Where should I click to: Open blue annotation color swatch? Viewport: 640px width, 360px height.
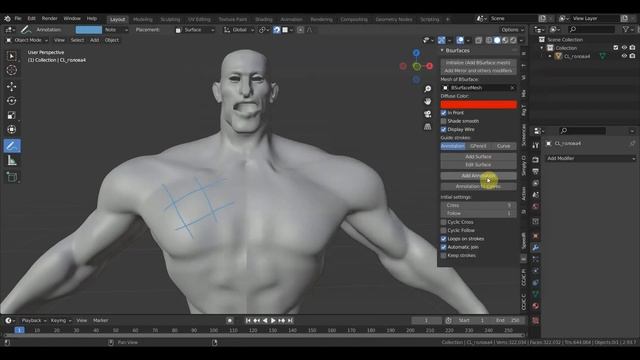89,30
